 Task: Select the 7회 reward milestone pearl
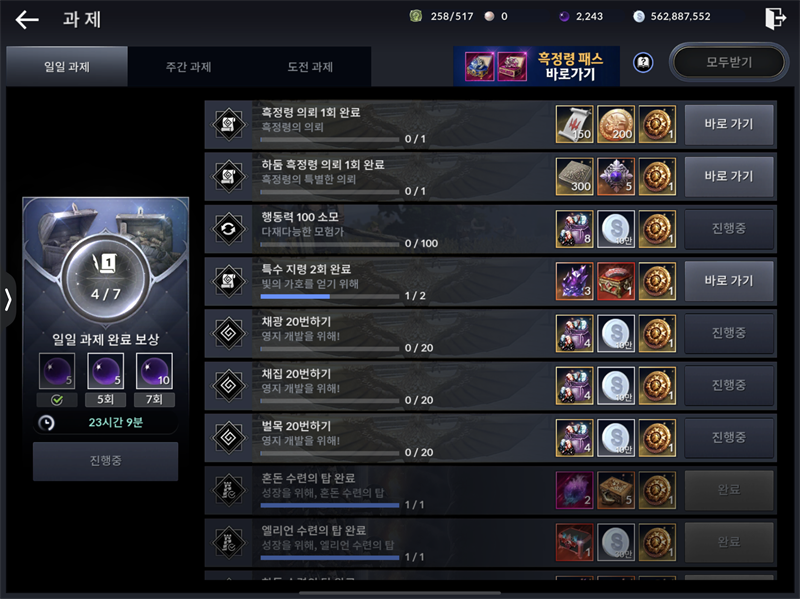pos(154,371)
